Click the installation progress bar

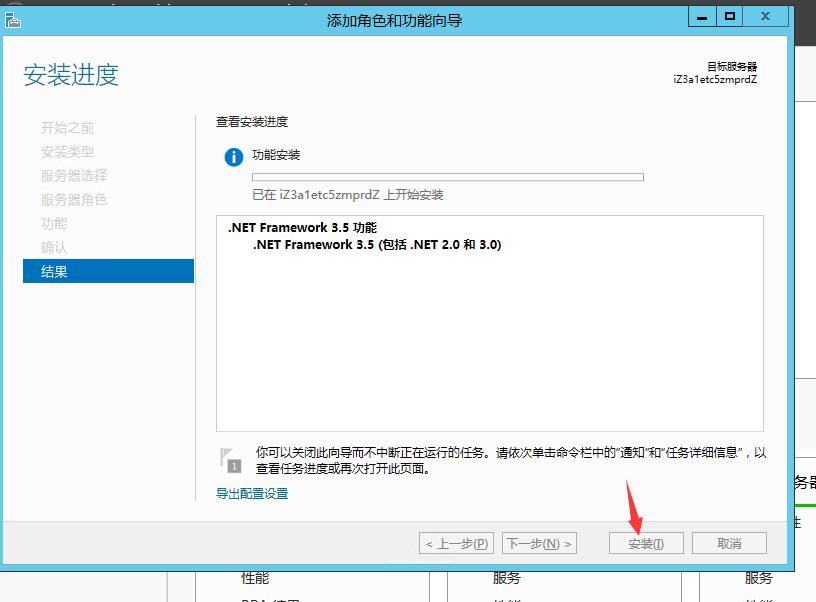coord(448,177)
